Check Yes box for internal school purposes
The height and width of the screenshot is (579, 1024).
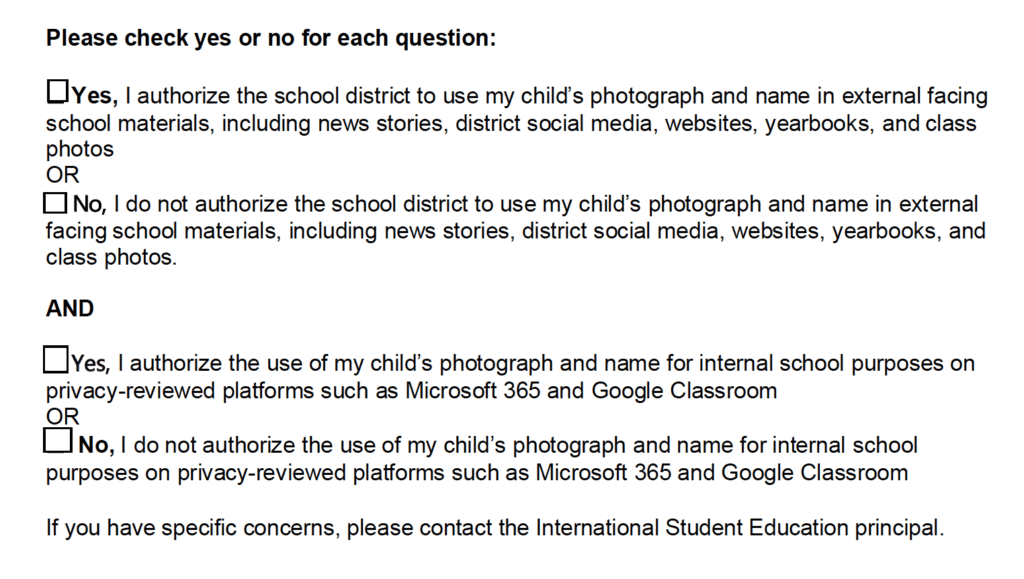pyautogui.click(x=57, y=360)
